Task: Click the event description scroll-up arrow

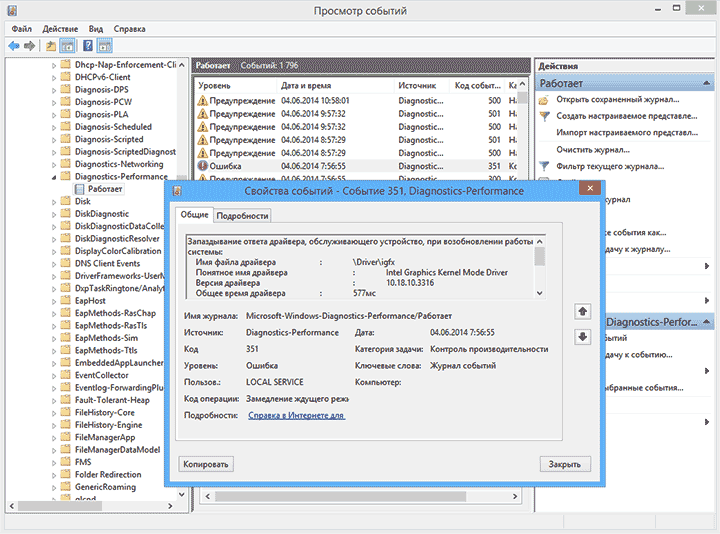Action: 540,241
